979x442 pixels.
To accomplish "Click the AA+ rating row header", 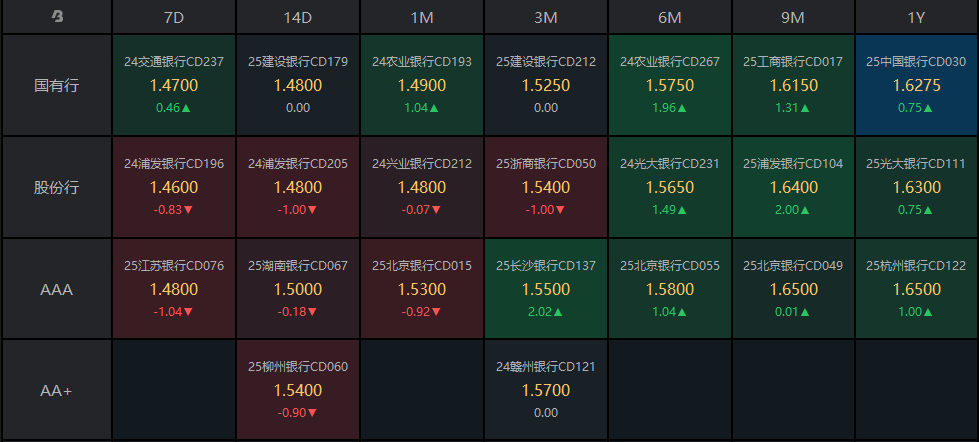I will tap(57, 391).
